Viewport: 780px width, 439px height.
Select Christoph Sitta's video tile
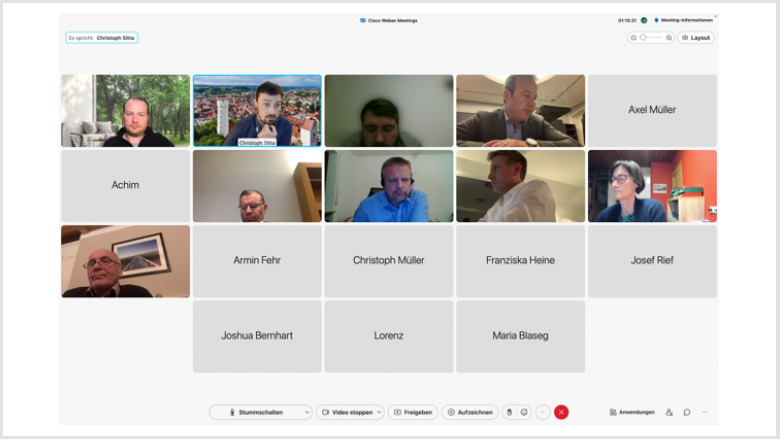pos(257,111)
